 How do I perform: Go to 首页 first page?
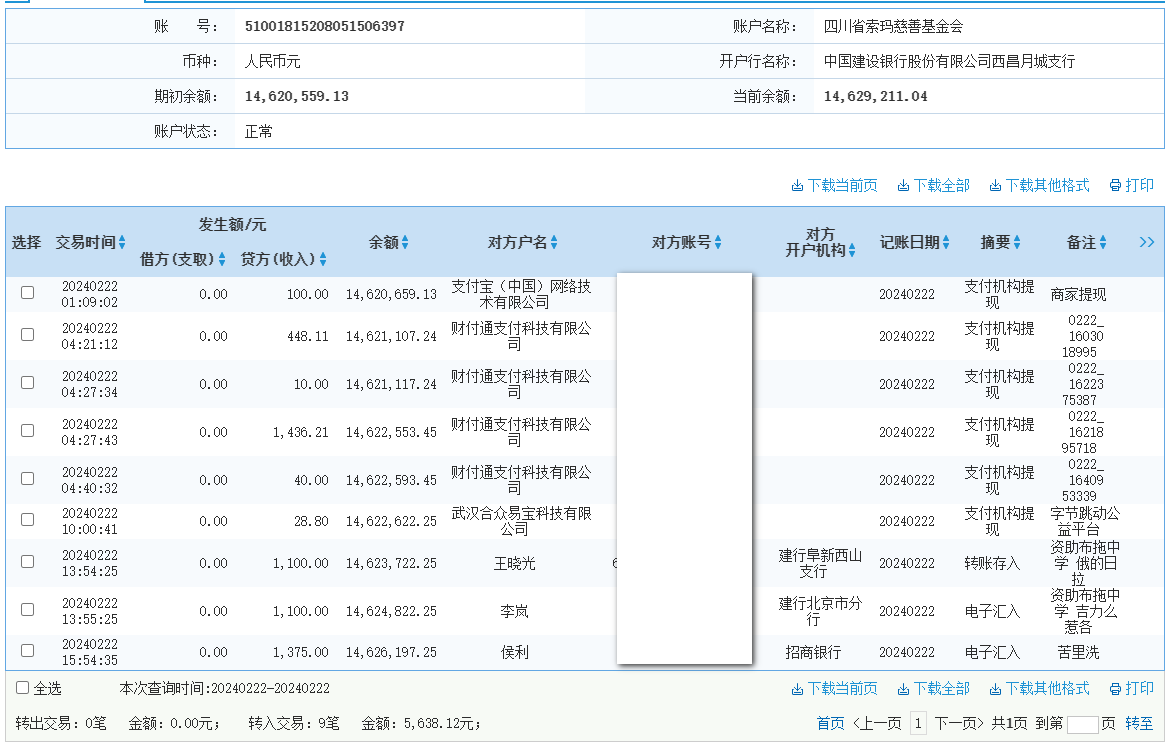830,723
